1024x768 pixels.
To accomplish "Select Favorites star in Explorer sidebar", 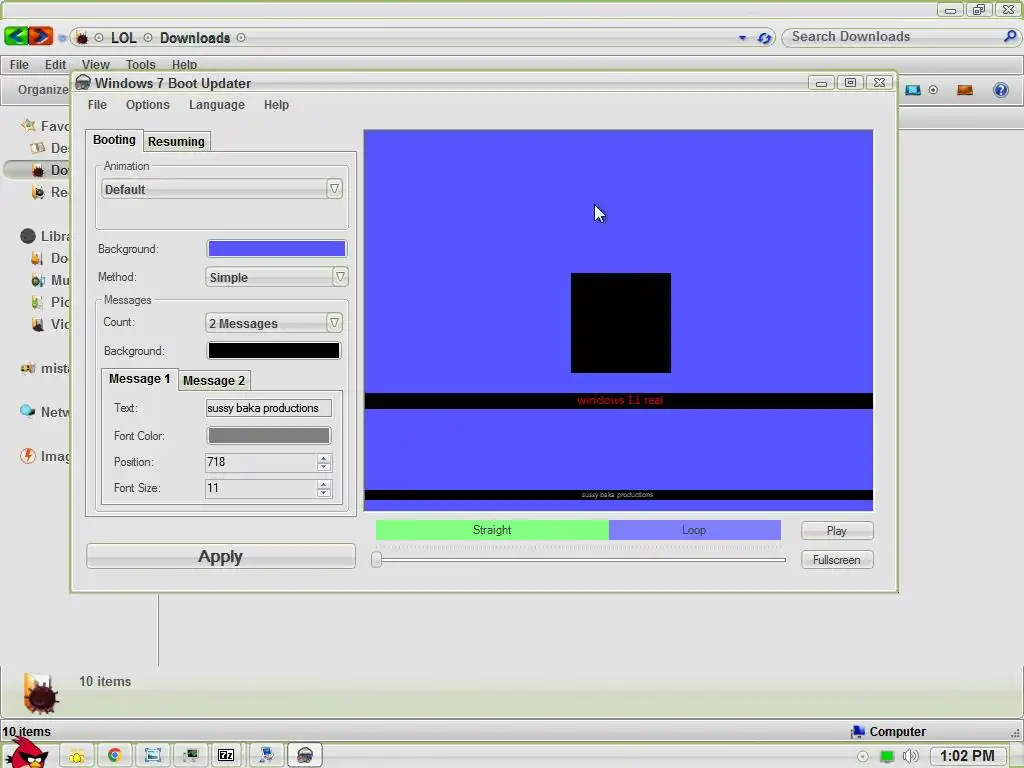I will pos(28,125).
